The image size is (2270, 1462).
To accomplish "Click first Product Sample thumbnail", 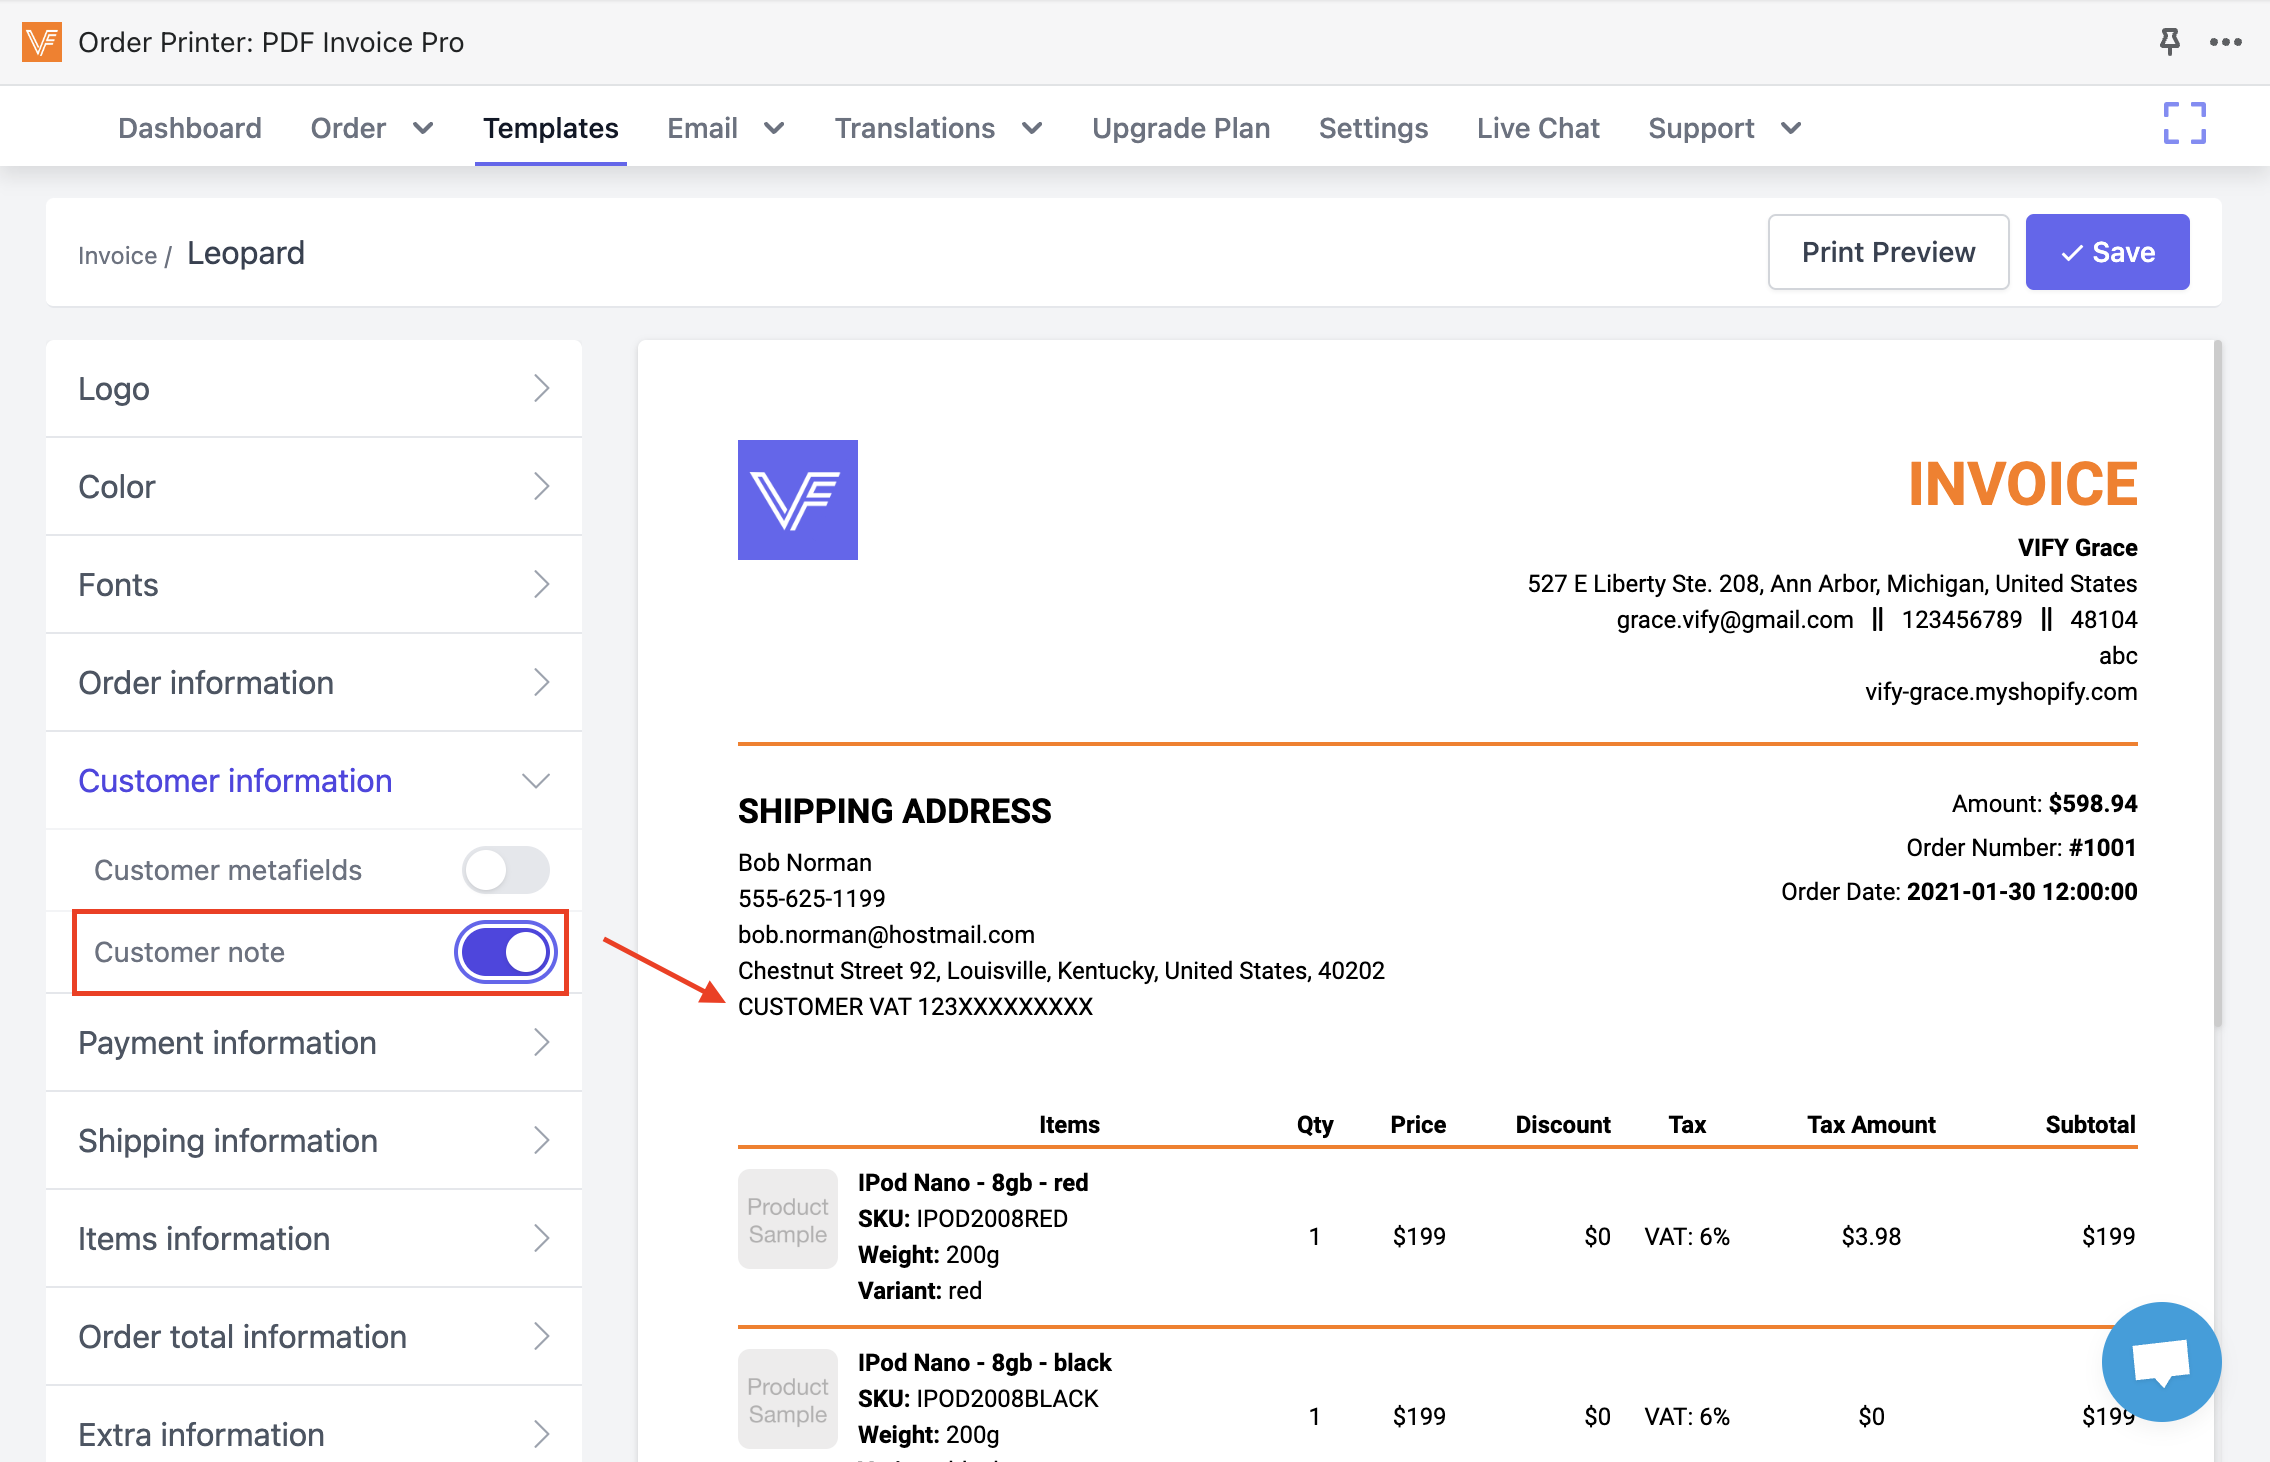I will [787, 1219].
